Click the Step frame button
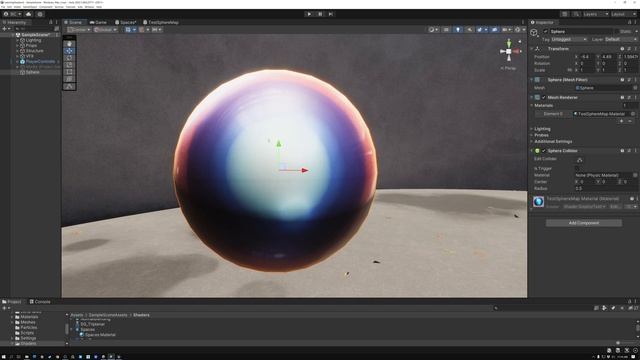The width and height of the screenshot is (640, 360). click(x=331, y=14)
